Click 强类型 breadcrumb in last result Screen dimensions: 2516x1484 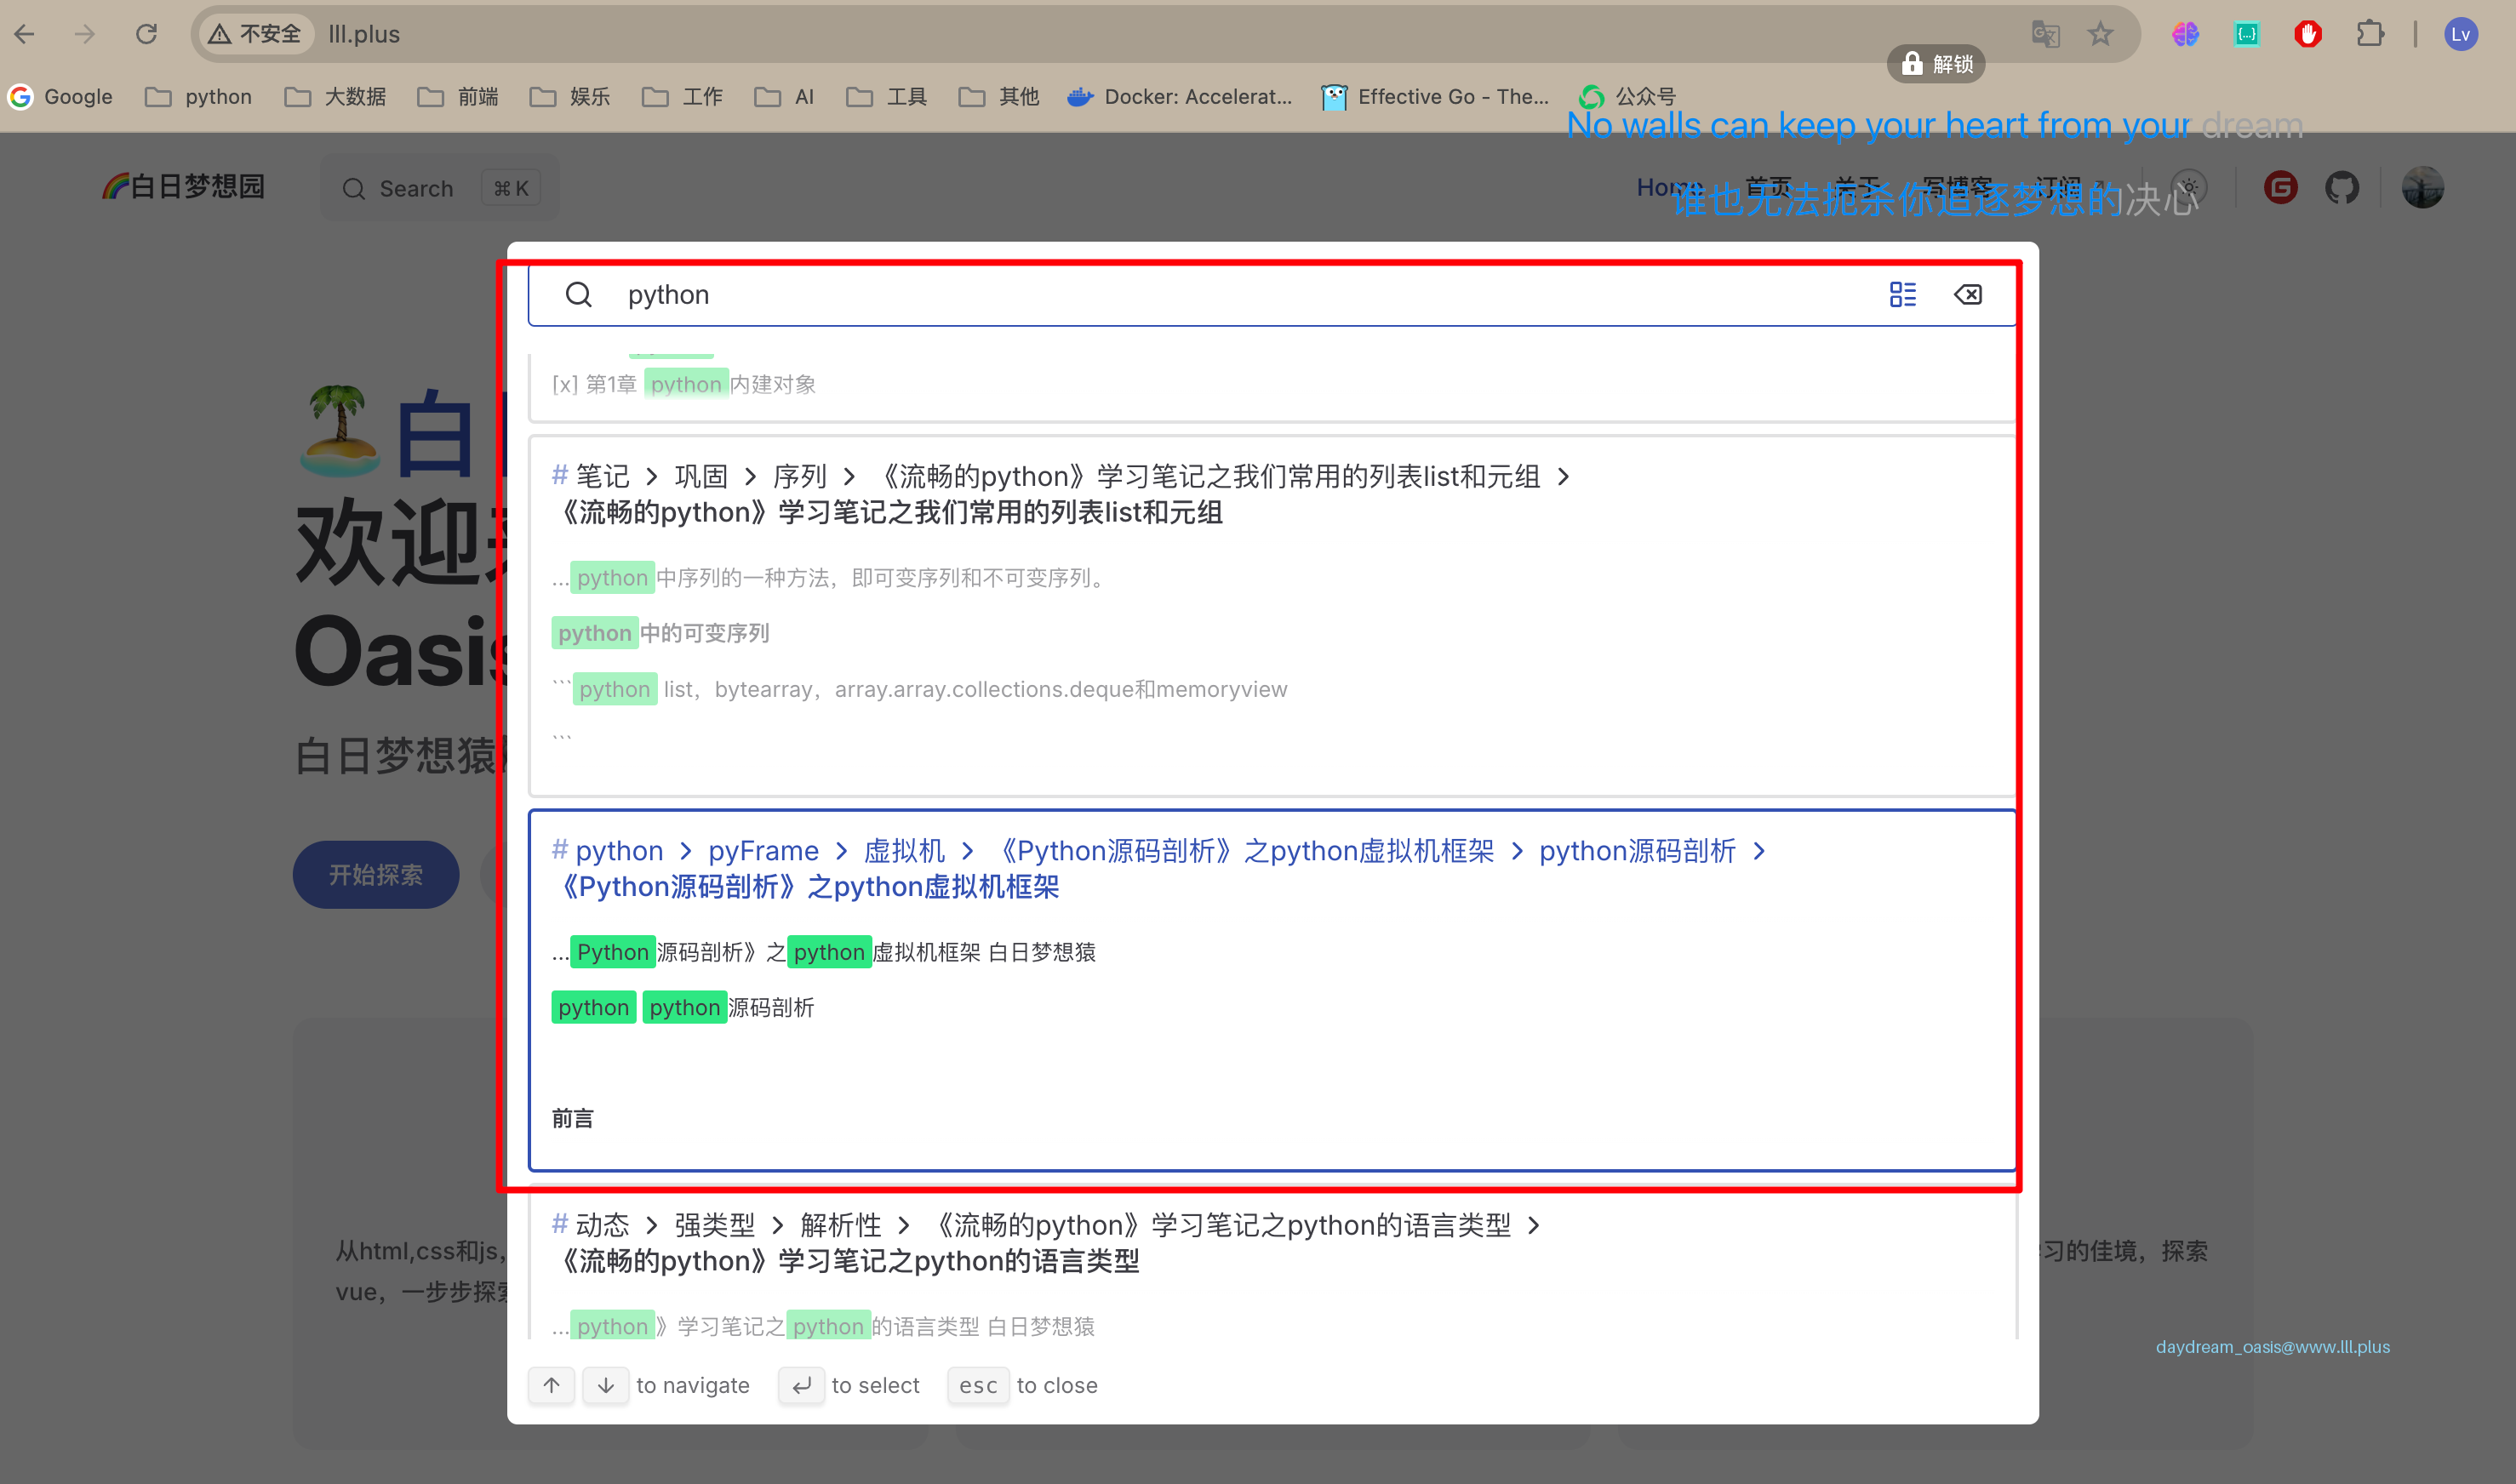[x=714, y=1224]
